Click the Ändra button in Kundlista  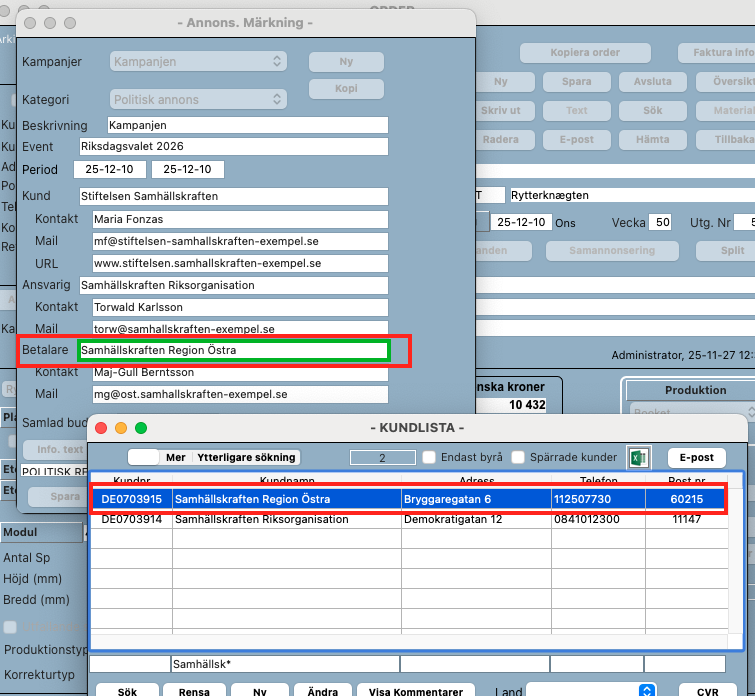tap(320, 691)
